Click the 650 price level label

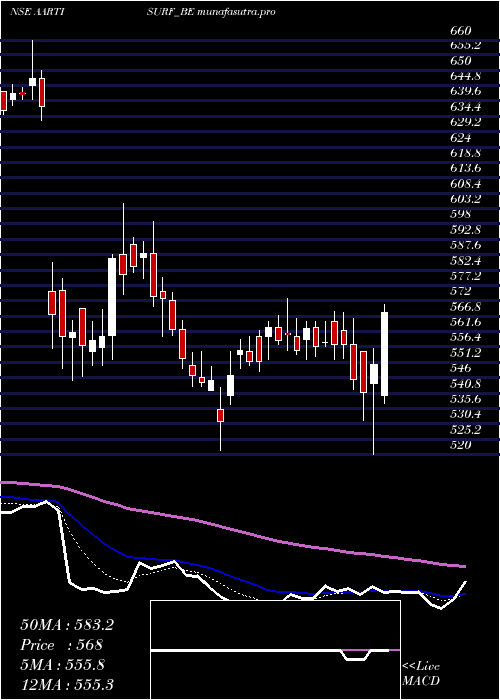click(x=461, y=60)
